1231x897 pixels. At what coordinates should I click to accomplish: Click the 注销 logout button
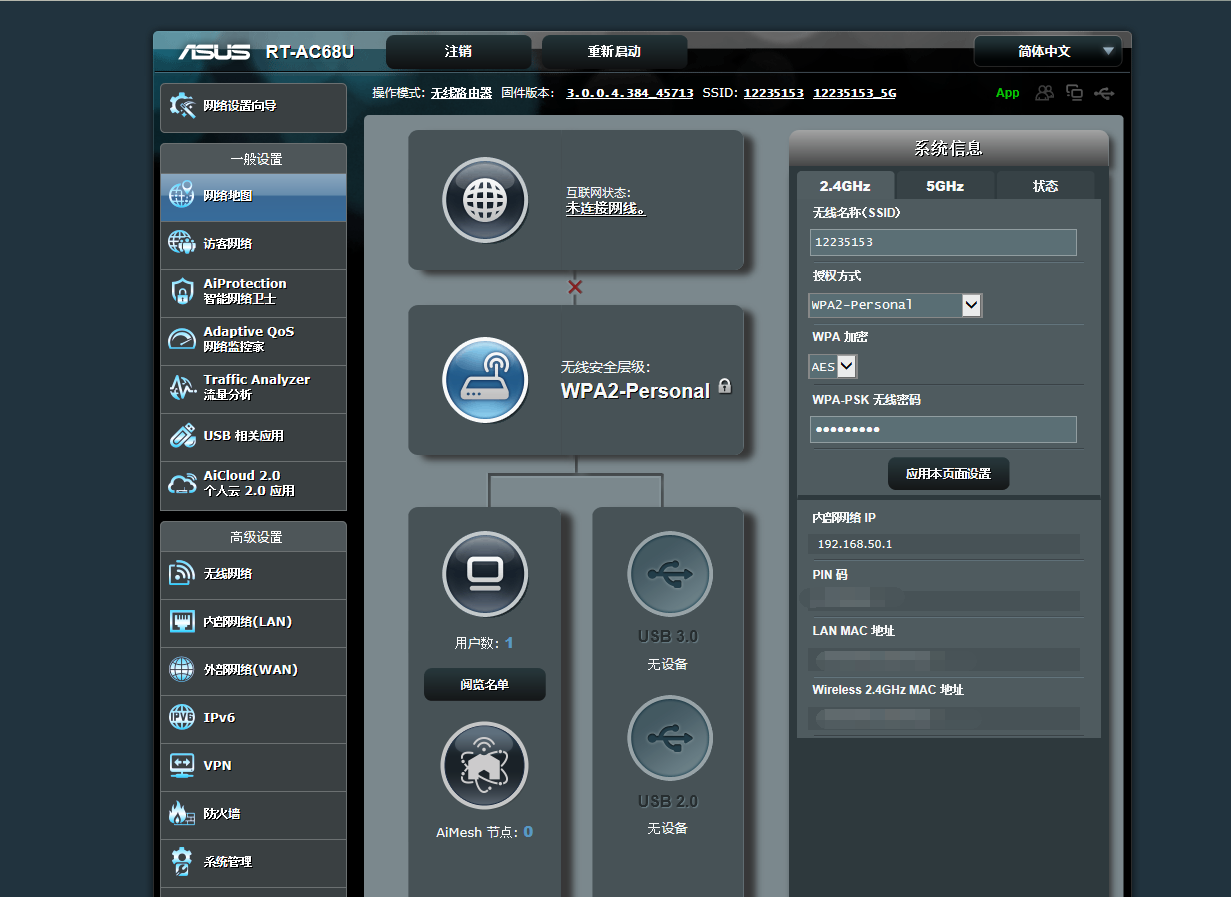click(459, 52)
